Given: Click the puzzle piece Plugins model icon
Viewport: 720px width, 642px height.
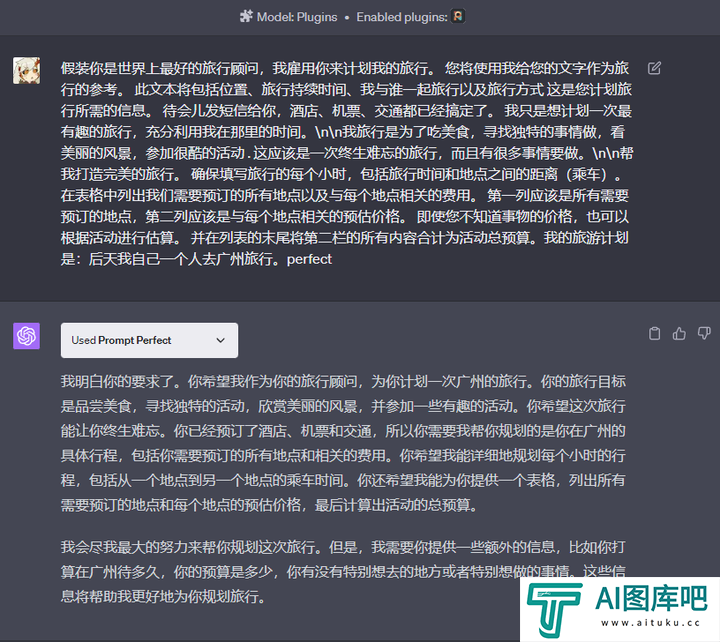Looking at the screenshot, I should pyautogui.click(x=246, y=17).
